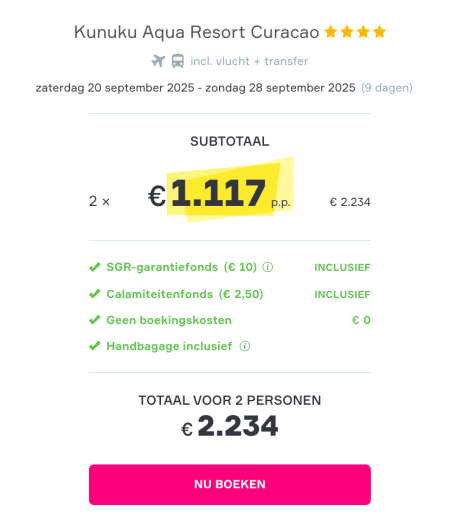Click the incl. vlucht + transfer text
Image resolution: width=450 pixels, height=517 pixels.
pos(249,61)
